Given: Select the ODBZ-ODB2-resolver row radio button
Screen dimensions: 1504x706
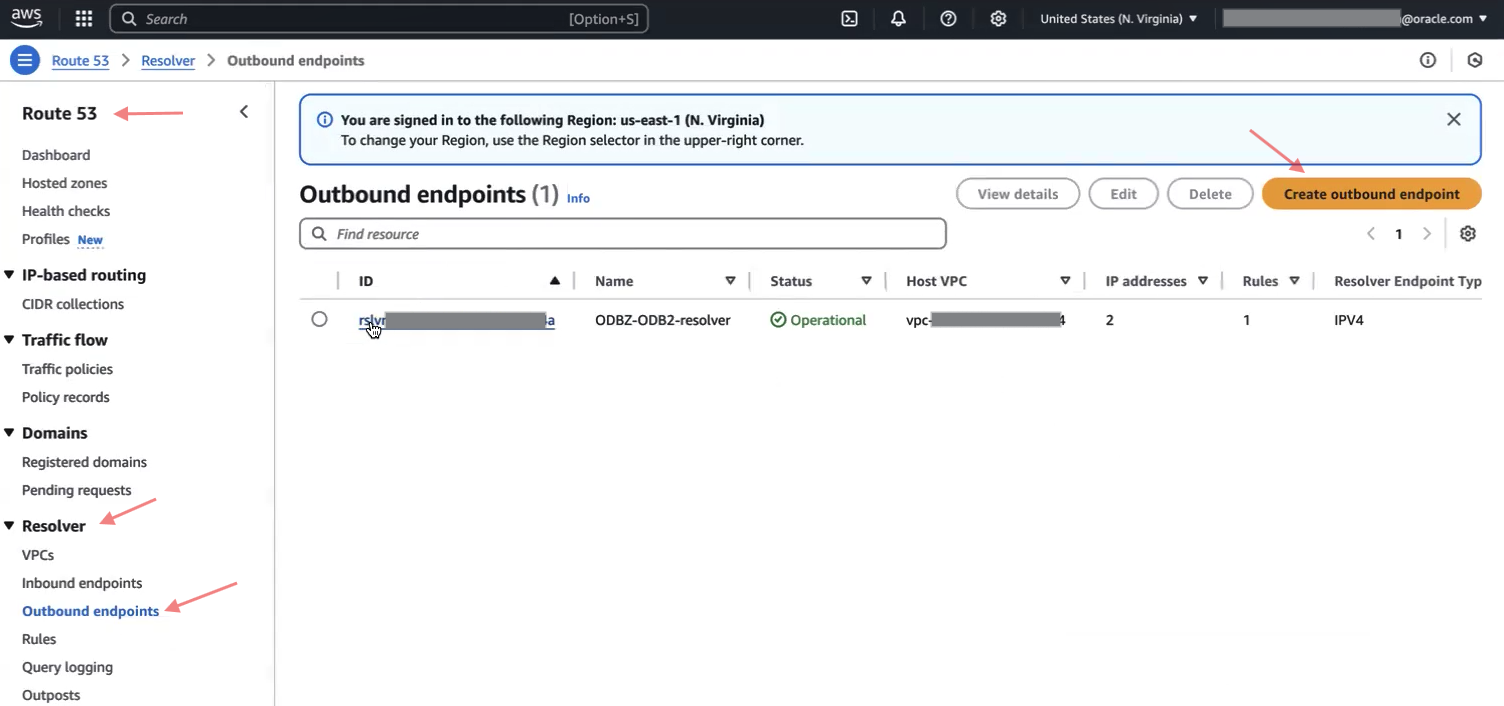Looking at the screenshot, I should [x=319, y=319].
